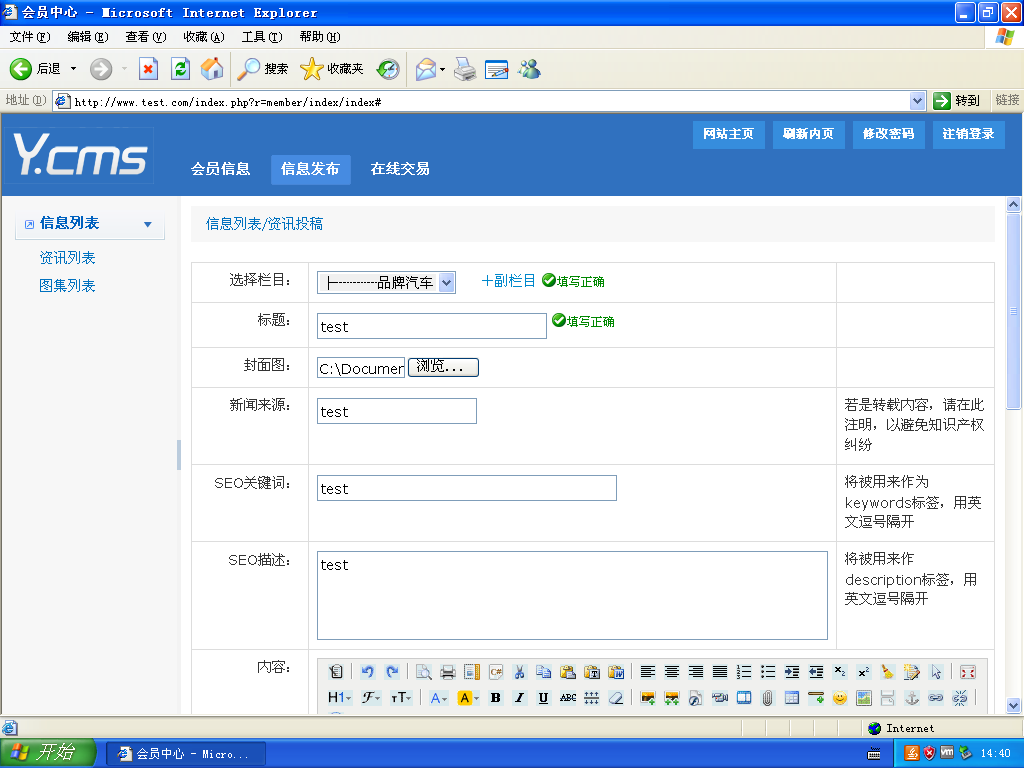Insert anchor in editor

pos(912,697)
